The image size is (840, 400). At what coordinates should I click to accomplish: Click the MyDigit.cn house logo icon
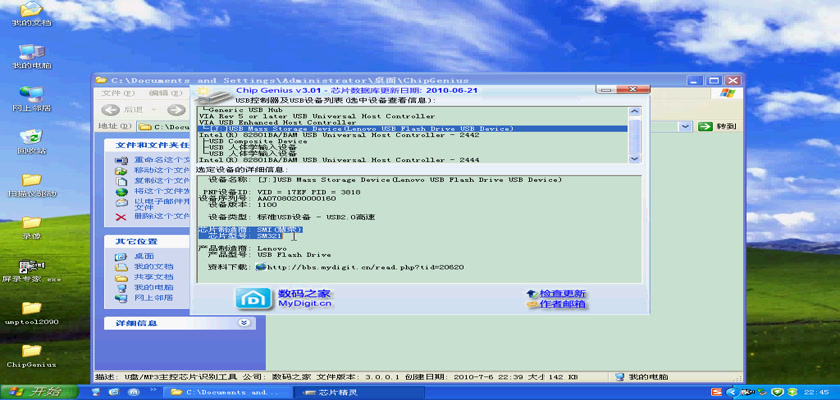click(254, 299)
